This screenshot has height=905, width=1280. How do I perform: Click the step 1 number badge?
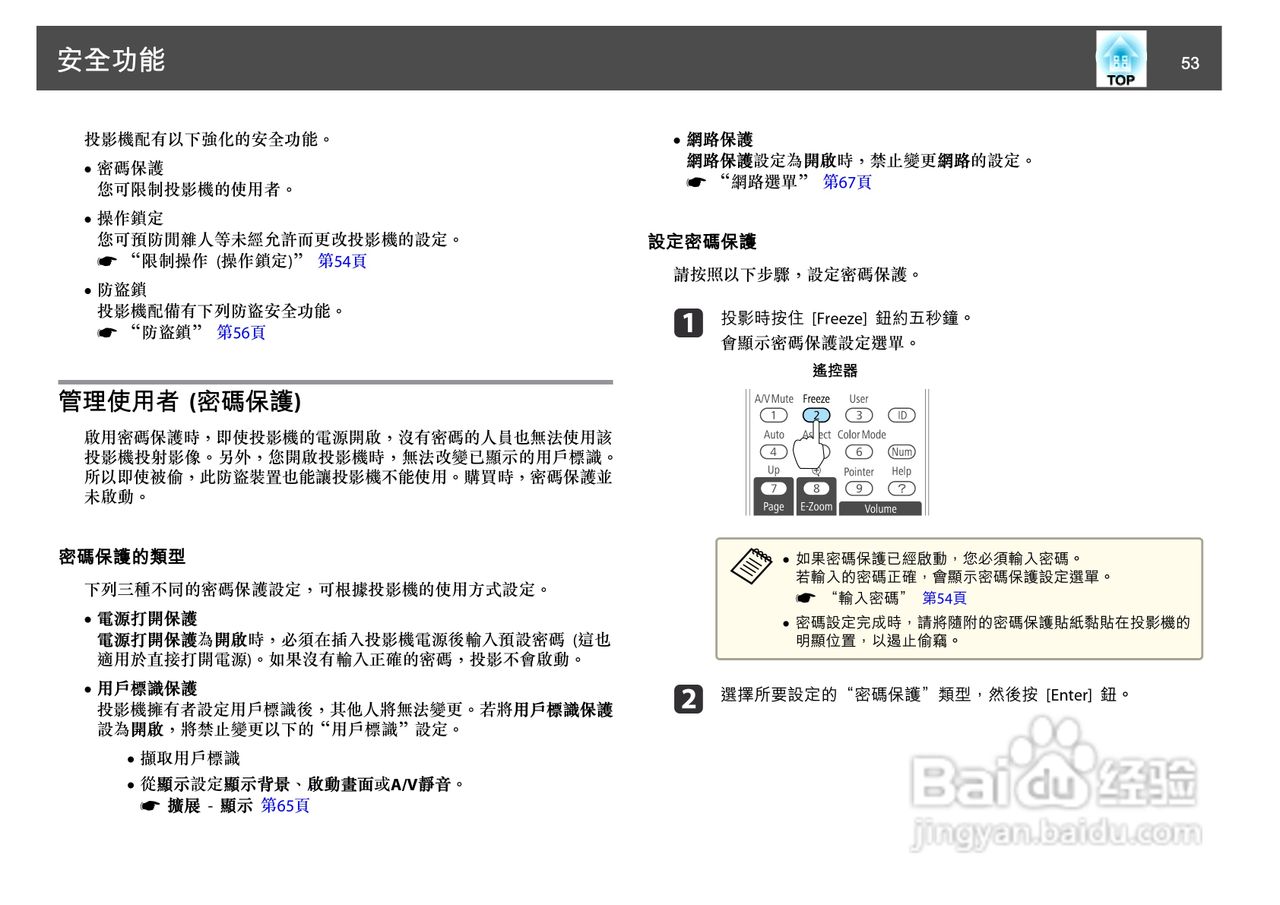pos(688,323)
